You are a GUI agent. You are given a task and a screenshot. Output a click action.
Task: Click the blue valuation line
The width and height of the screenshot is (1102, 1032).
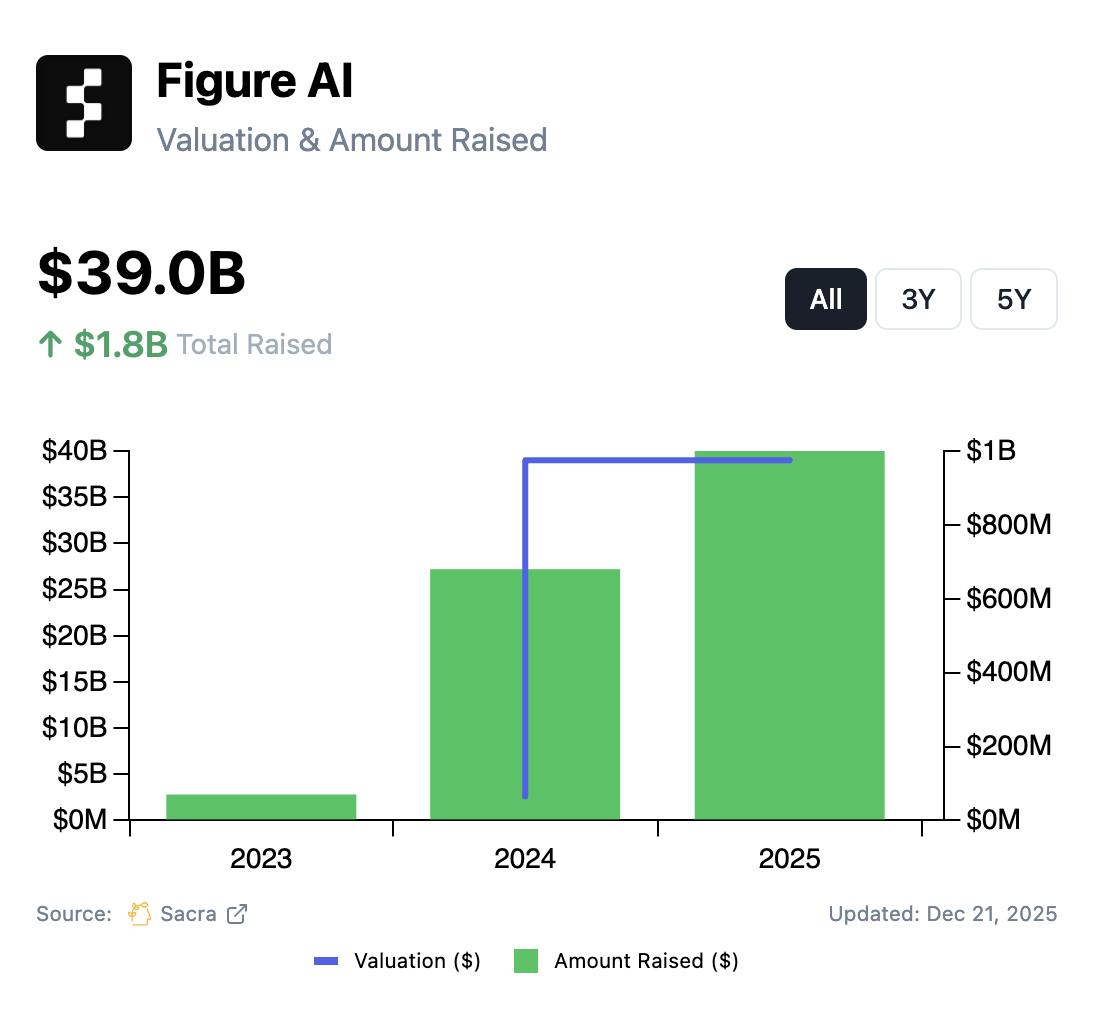pyautogui.click(x=525, y=620)
